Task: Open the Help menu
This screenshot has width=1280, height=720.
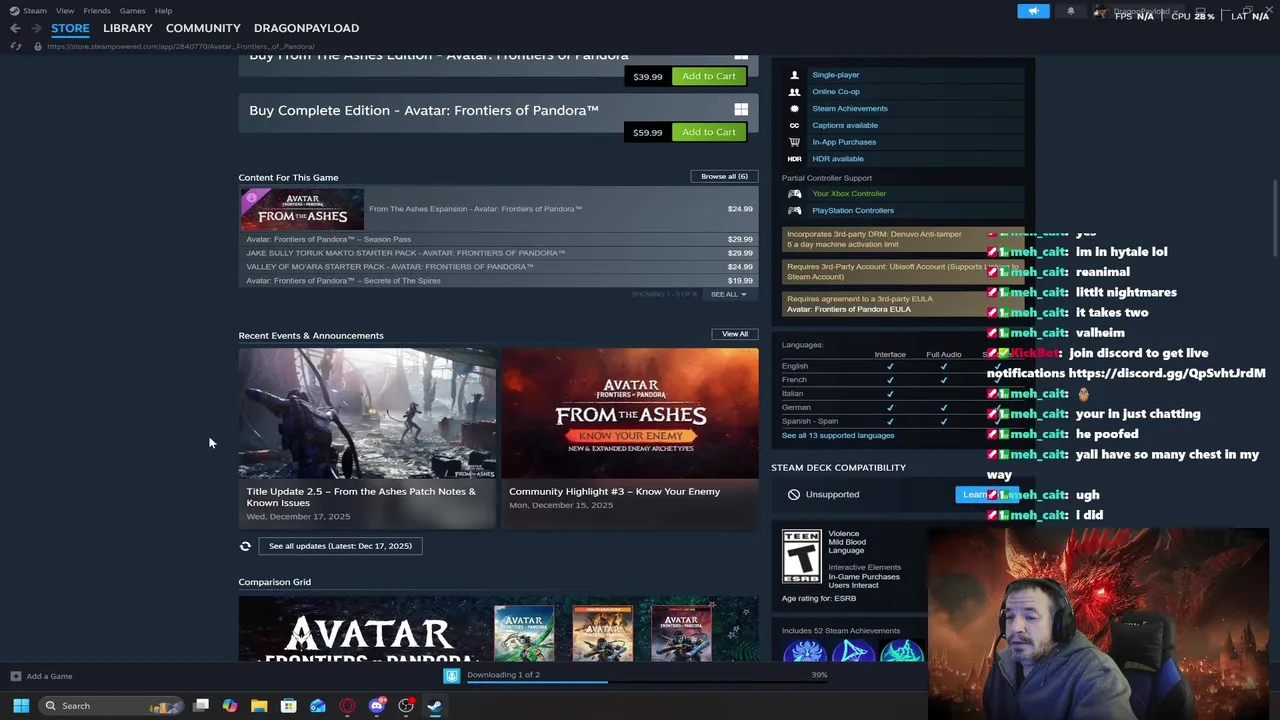Action: pyautogui.click(x=163, y=11)
